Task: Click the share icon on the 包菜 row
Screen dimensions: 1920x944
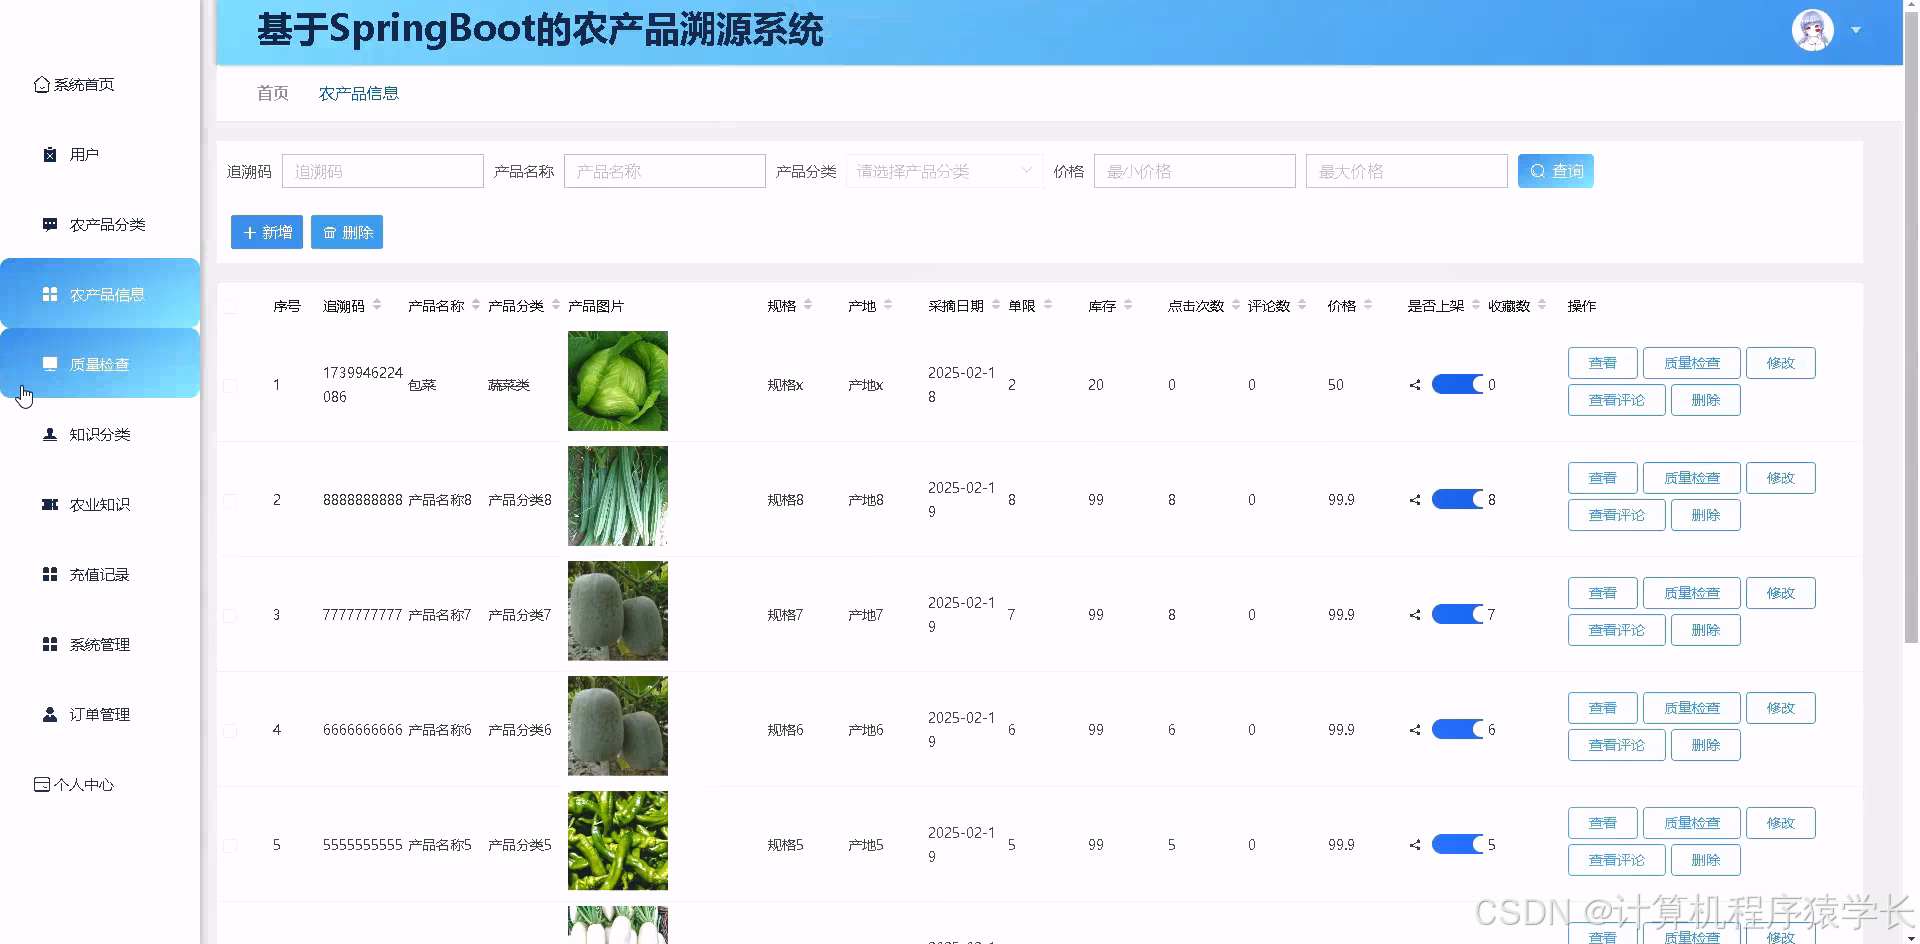Action: click(x=1413, y=384)
